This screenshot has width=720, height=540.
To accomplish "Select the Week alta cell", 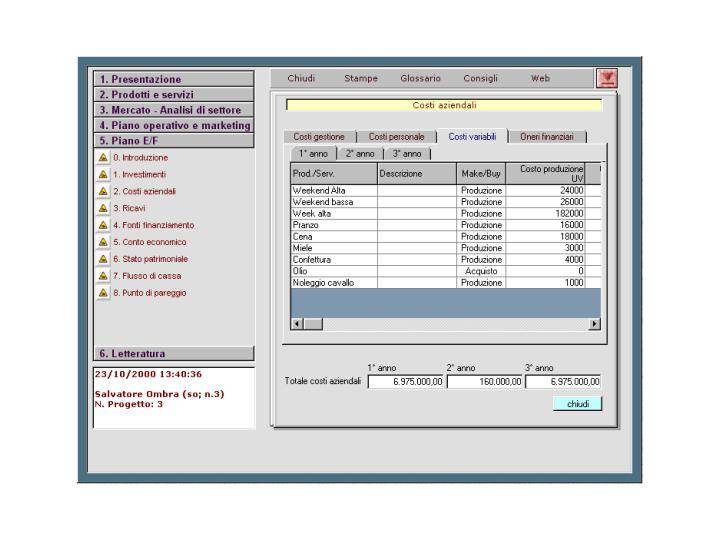I will [x=334, y=214].
